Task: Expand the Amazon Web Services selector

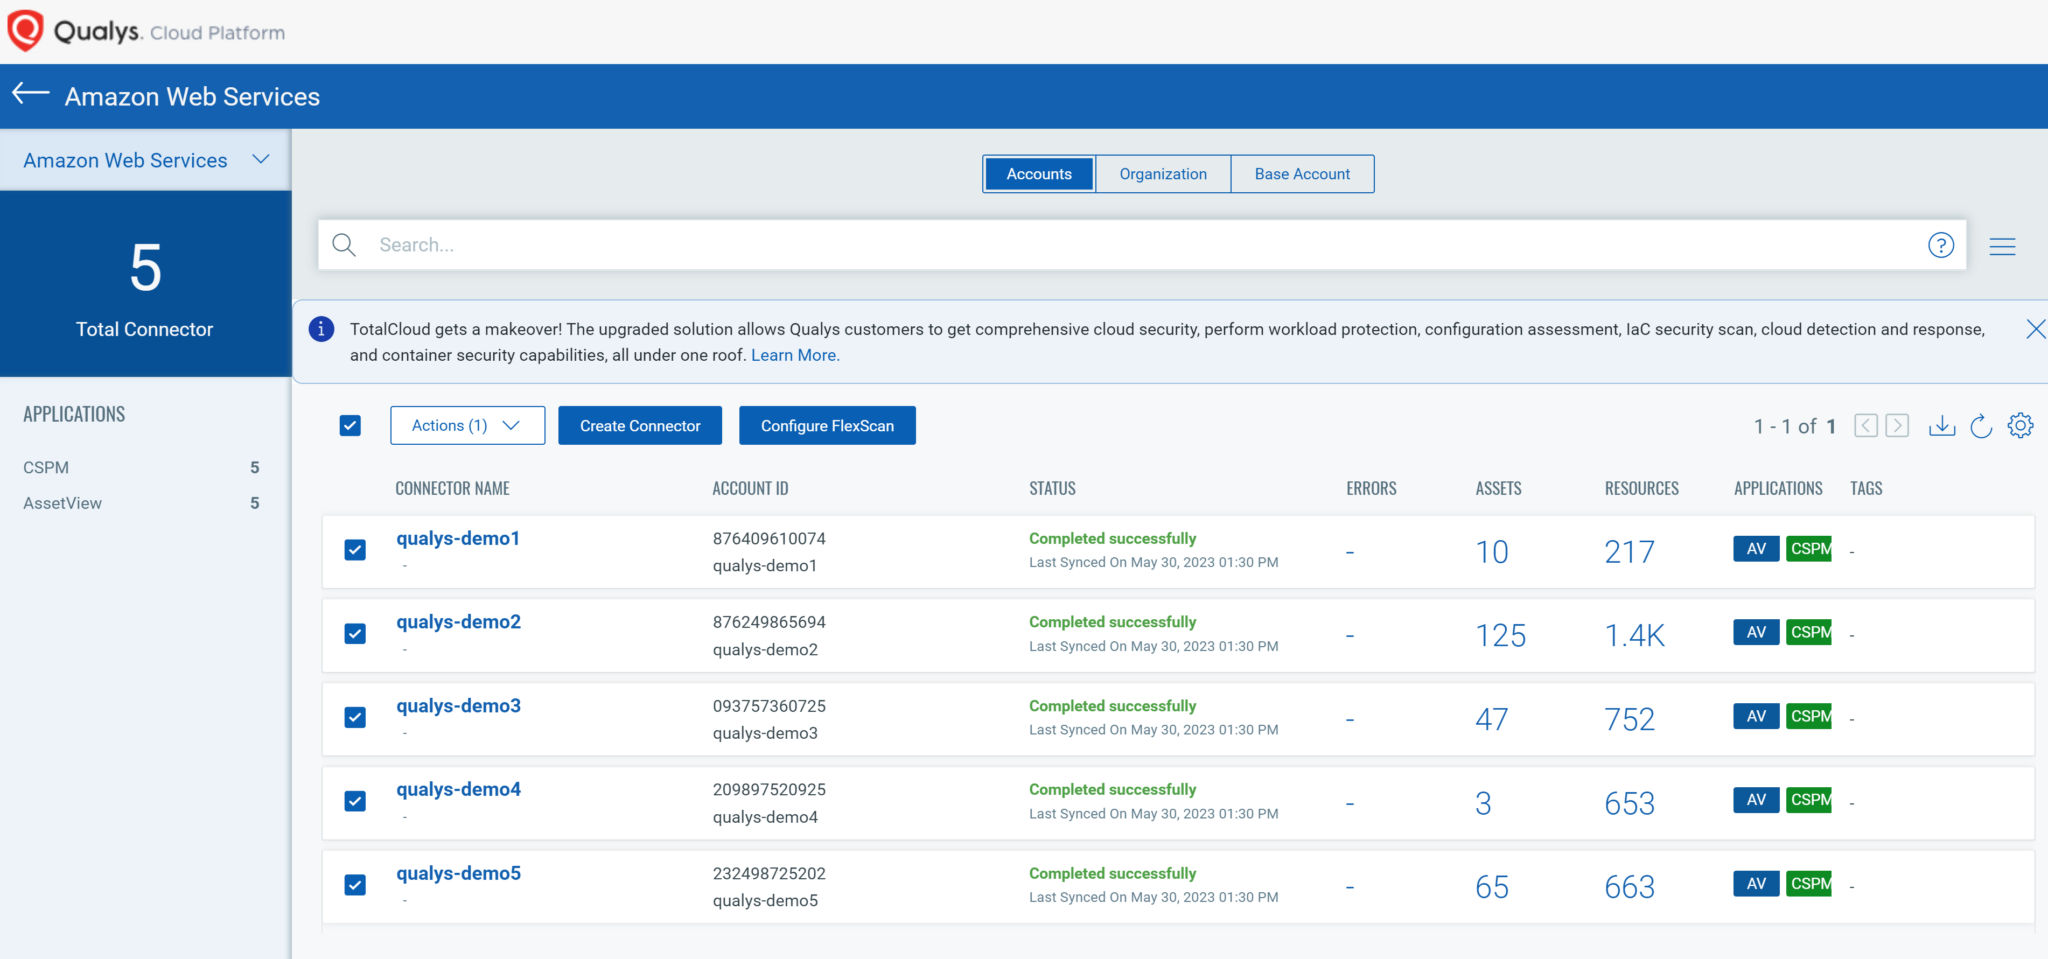Action: click(x=261, y=159)
